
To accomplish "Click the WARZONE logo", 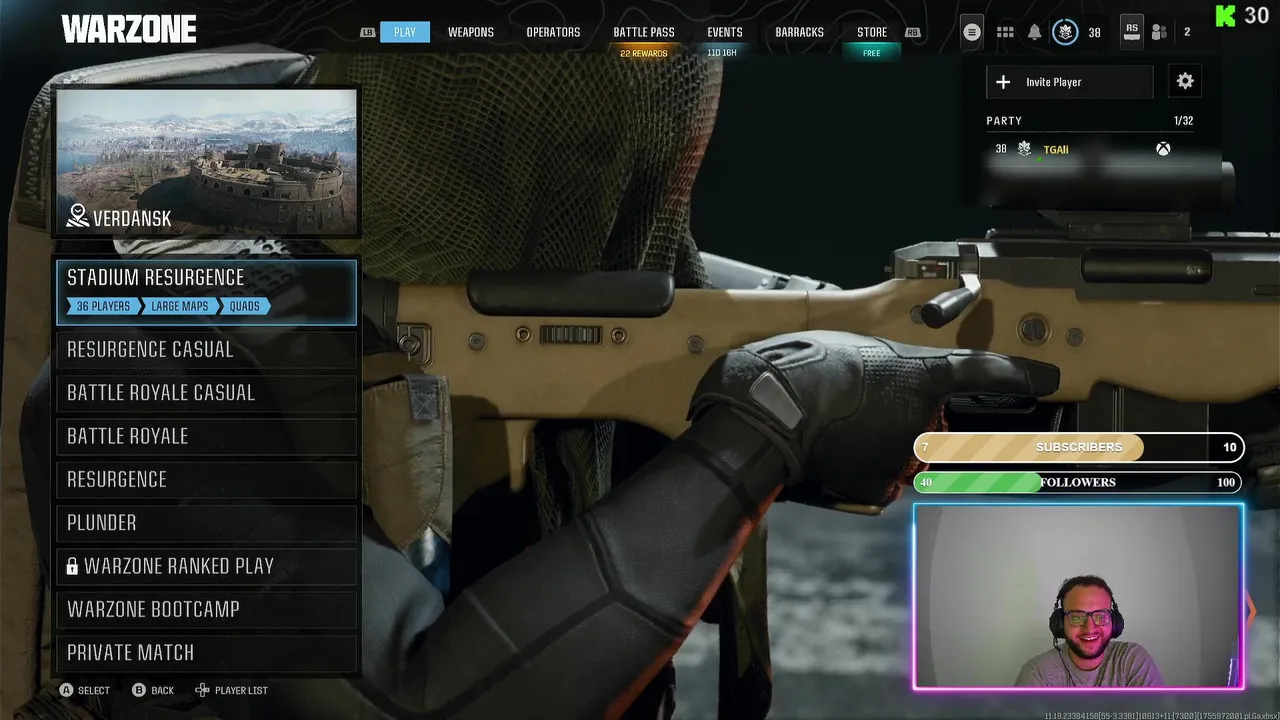I will pyautogui.click(x=128, y=30).
